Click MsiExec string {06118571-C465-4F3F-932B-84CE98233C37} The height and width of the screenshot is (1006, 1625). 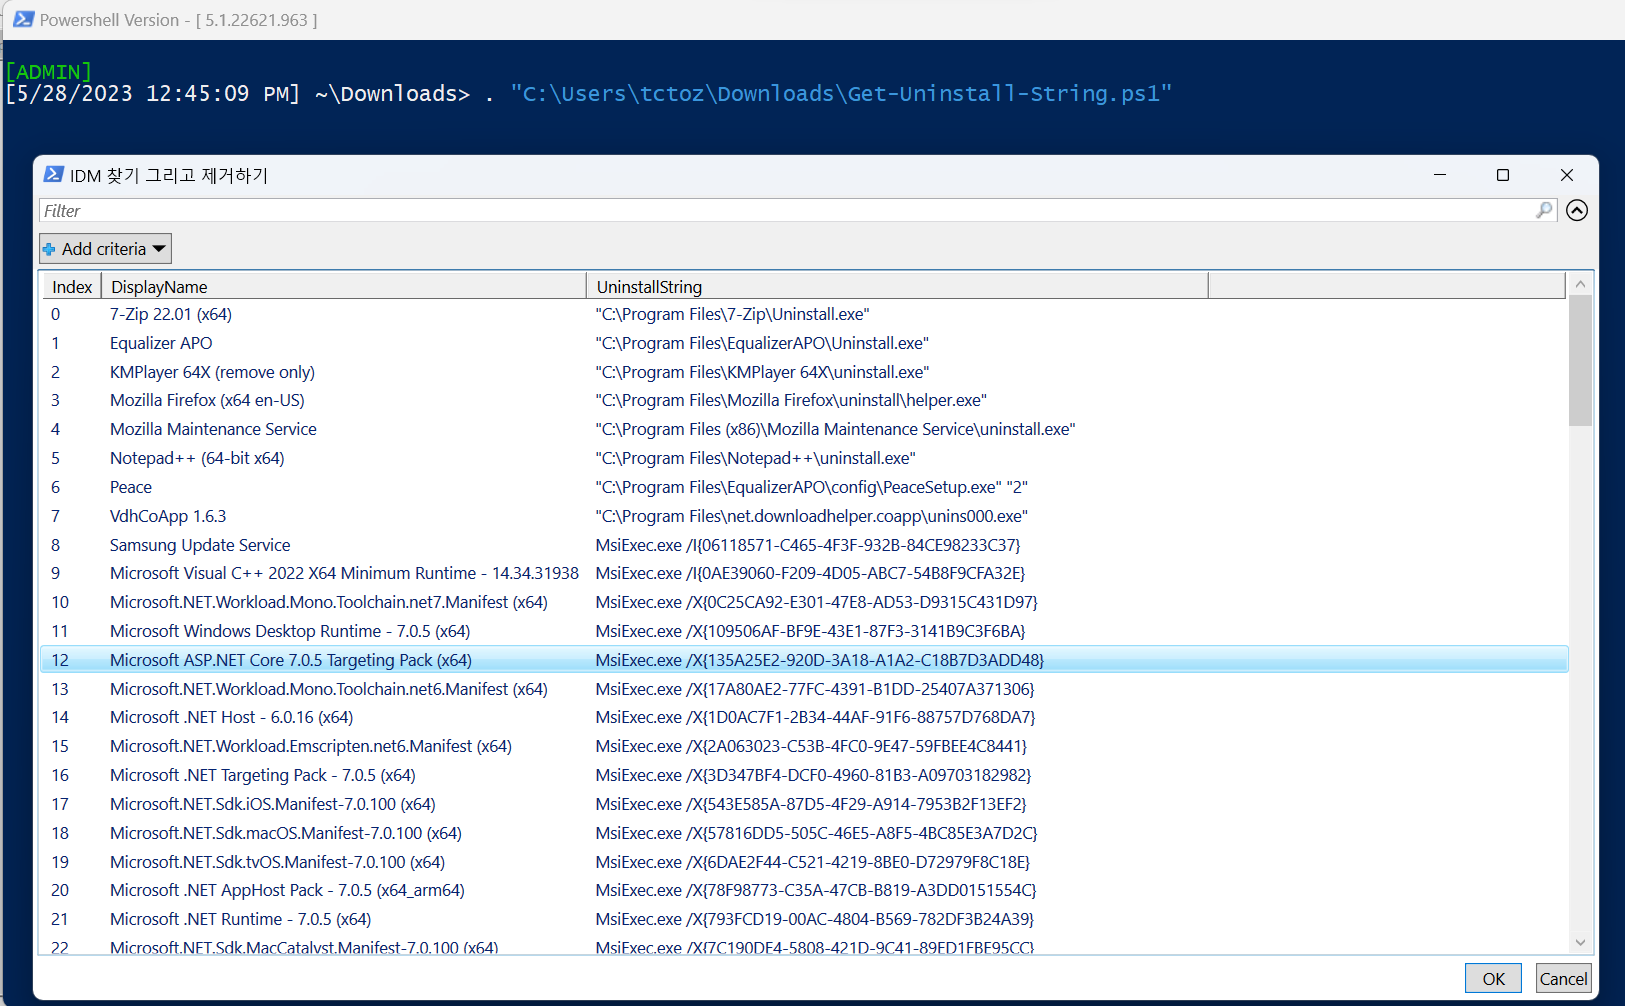click(x=808, y=545)
